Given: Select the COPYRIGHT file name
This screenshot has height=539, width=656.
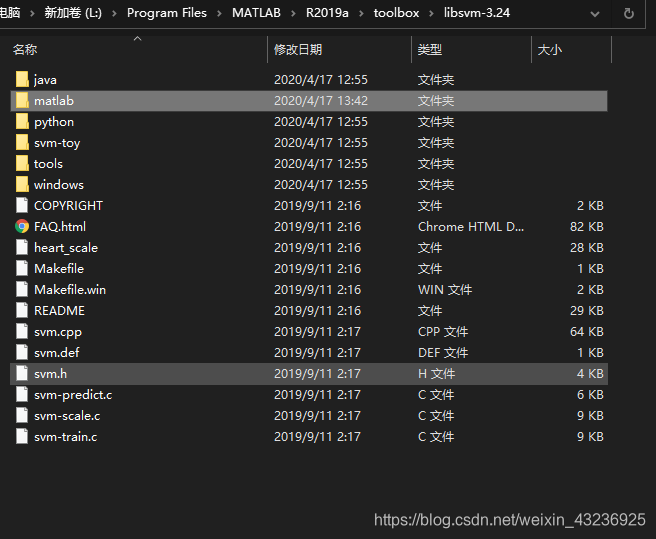Looking at the screenshot, I should pos(69,205).
